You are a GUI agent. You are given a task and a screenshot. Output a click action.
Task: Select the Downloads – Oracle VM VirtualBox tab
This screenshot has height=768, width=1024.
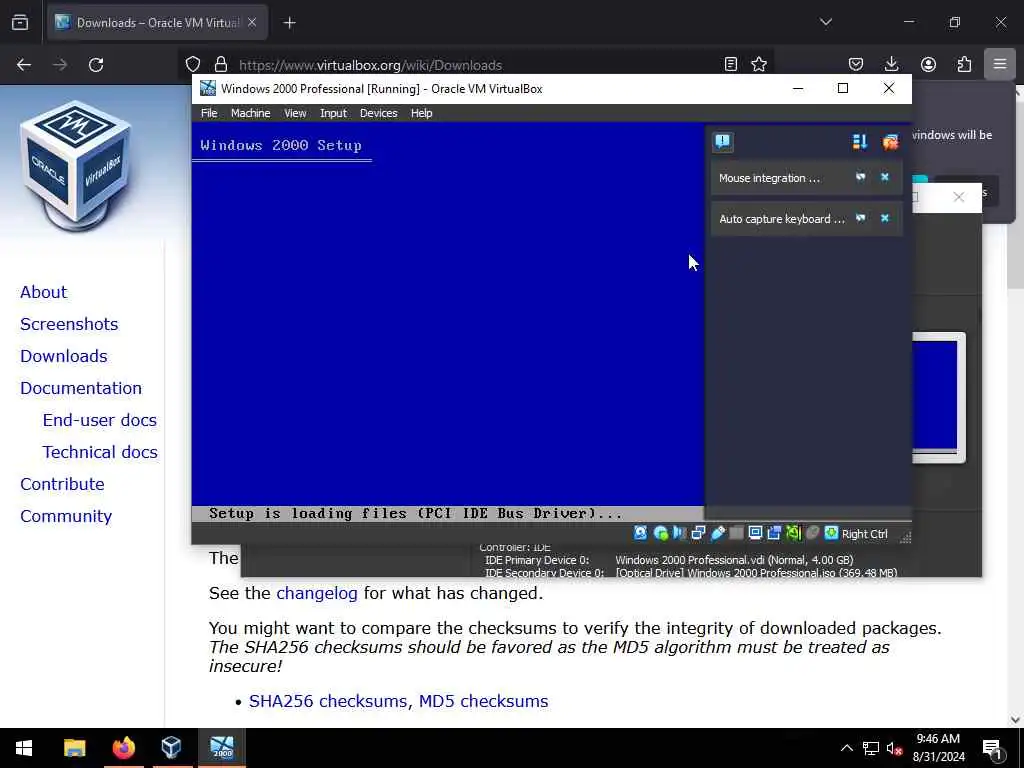coord(157,23)
